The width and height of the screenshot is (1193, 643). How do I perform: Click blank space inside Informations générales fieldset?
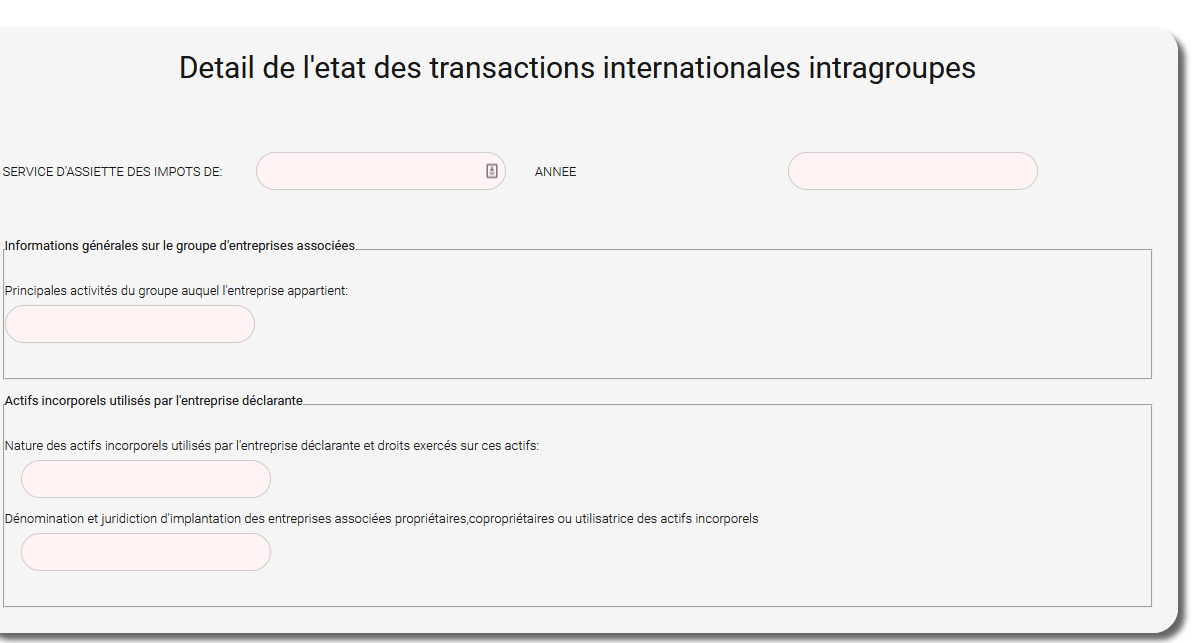[x=685, y=327]
